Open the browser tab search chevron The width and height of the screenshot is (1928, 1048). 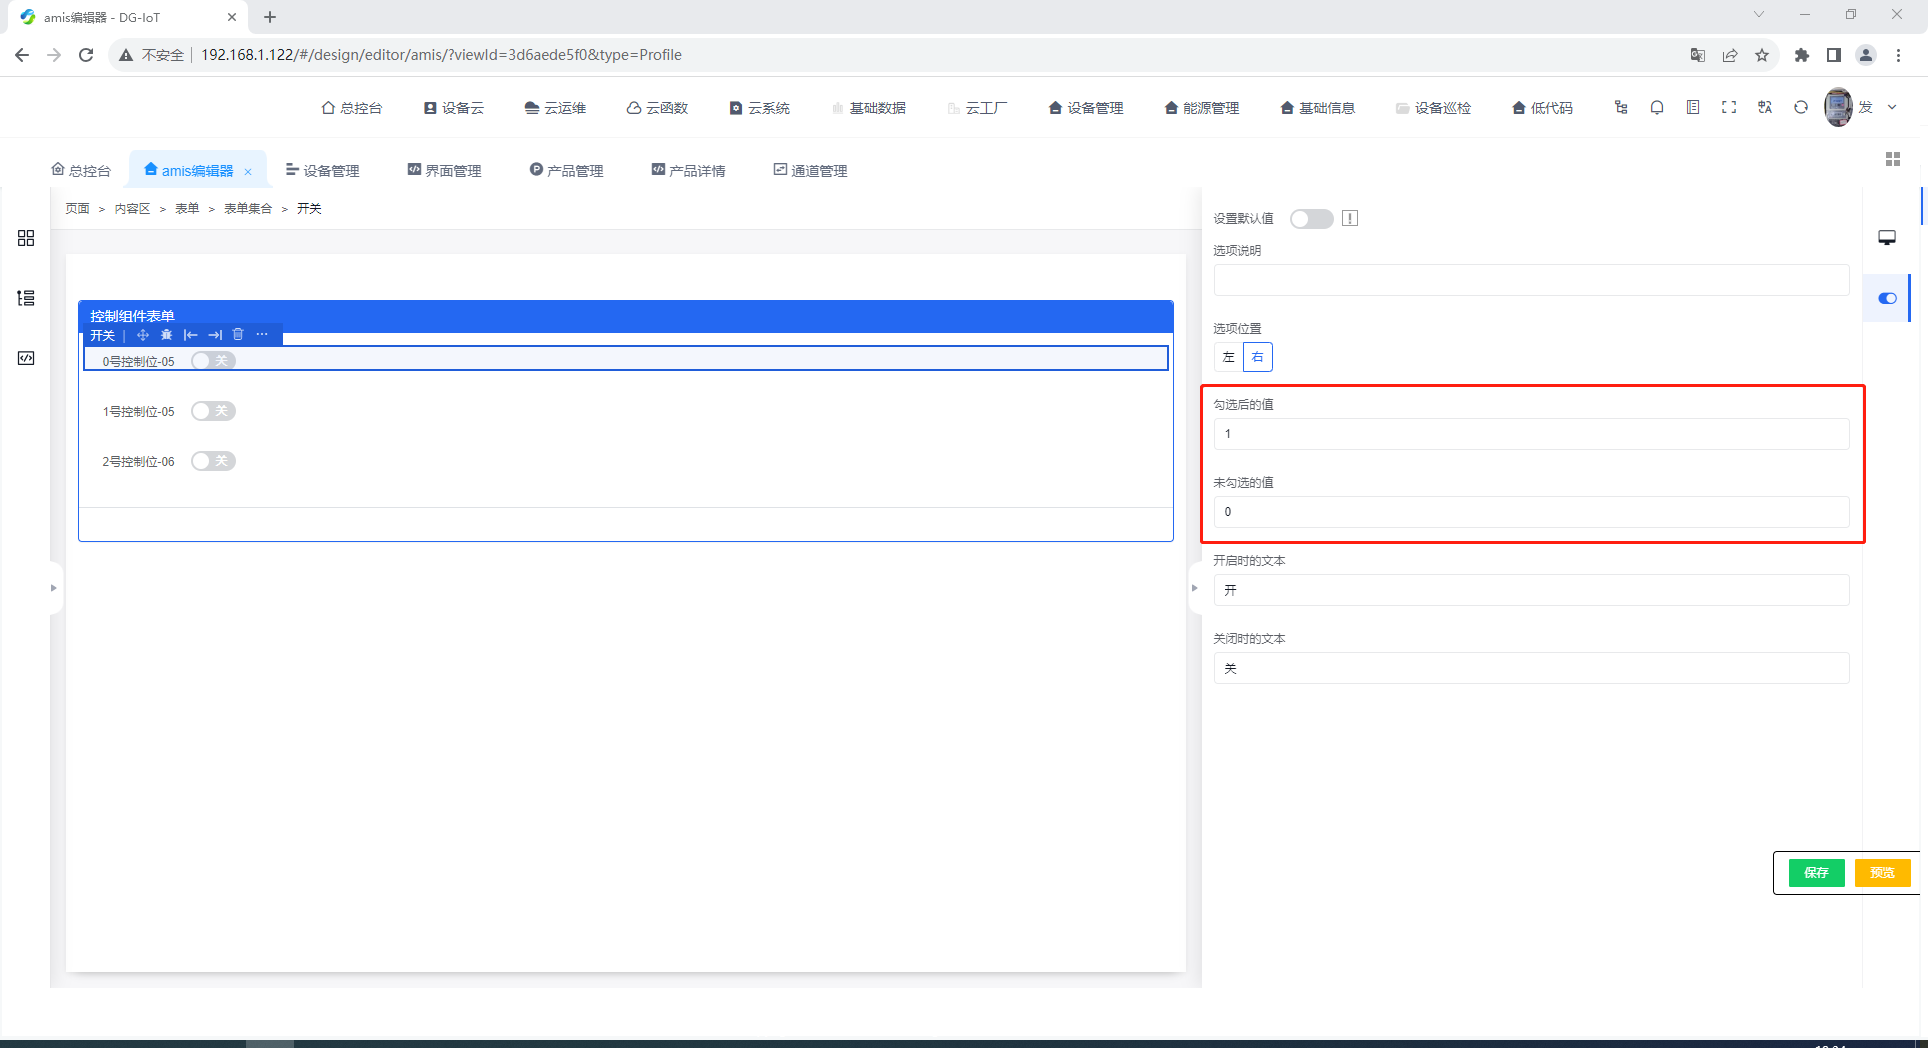[1759, 15]
